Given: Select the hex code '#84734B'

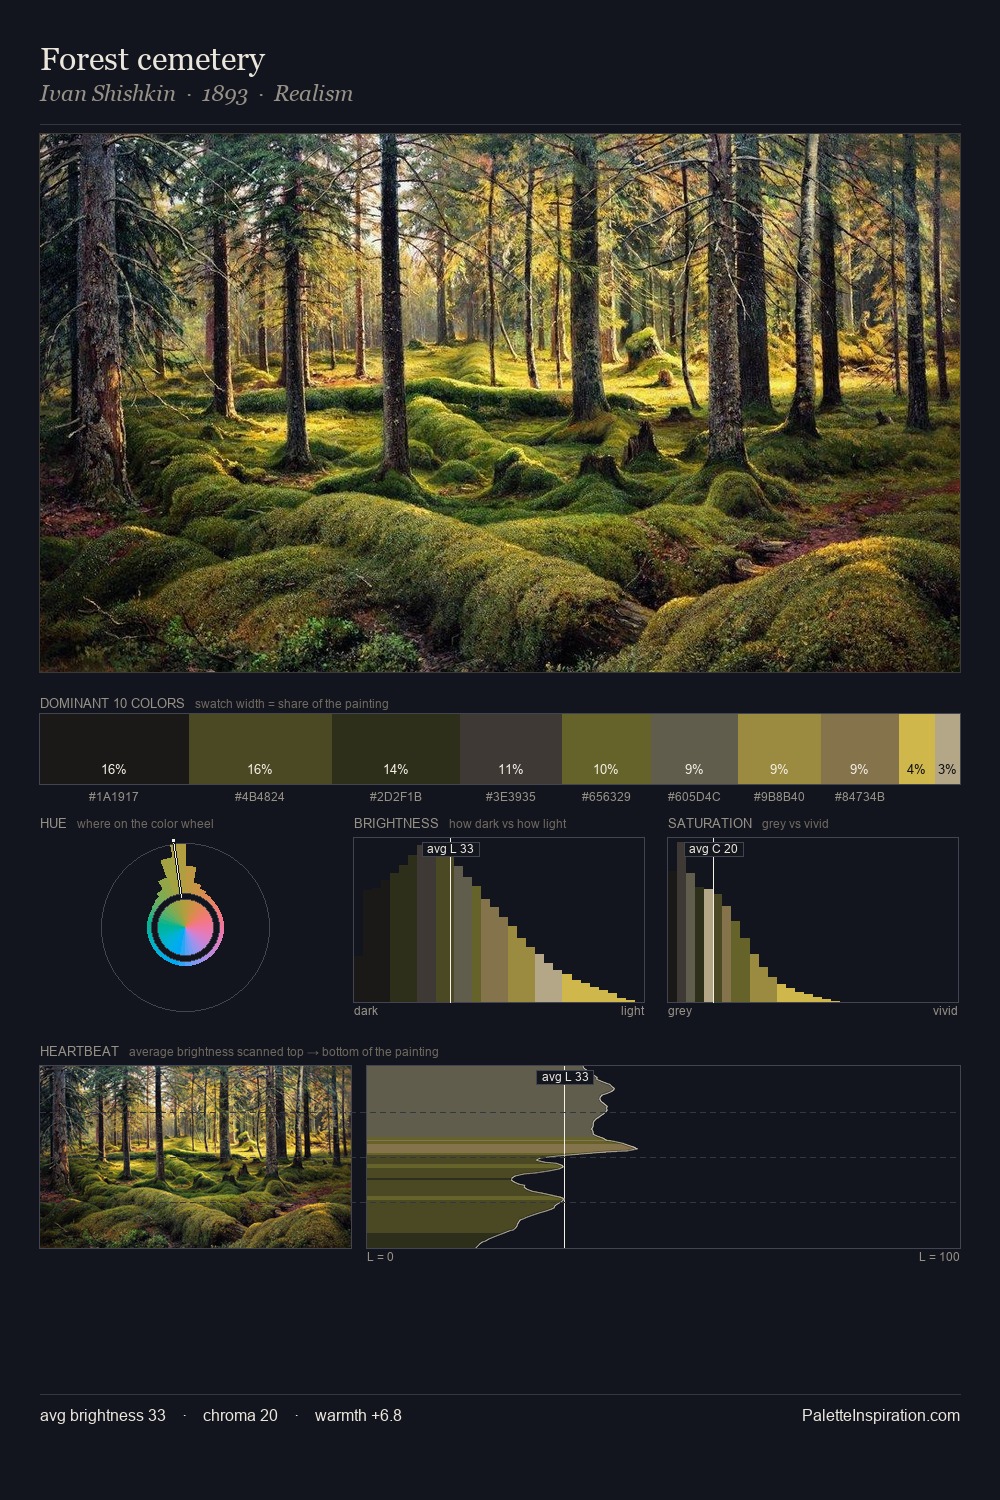Looking at the screenshot, I should 859,797.
